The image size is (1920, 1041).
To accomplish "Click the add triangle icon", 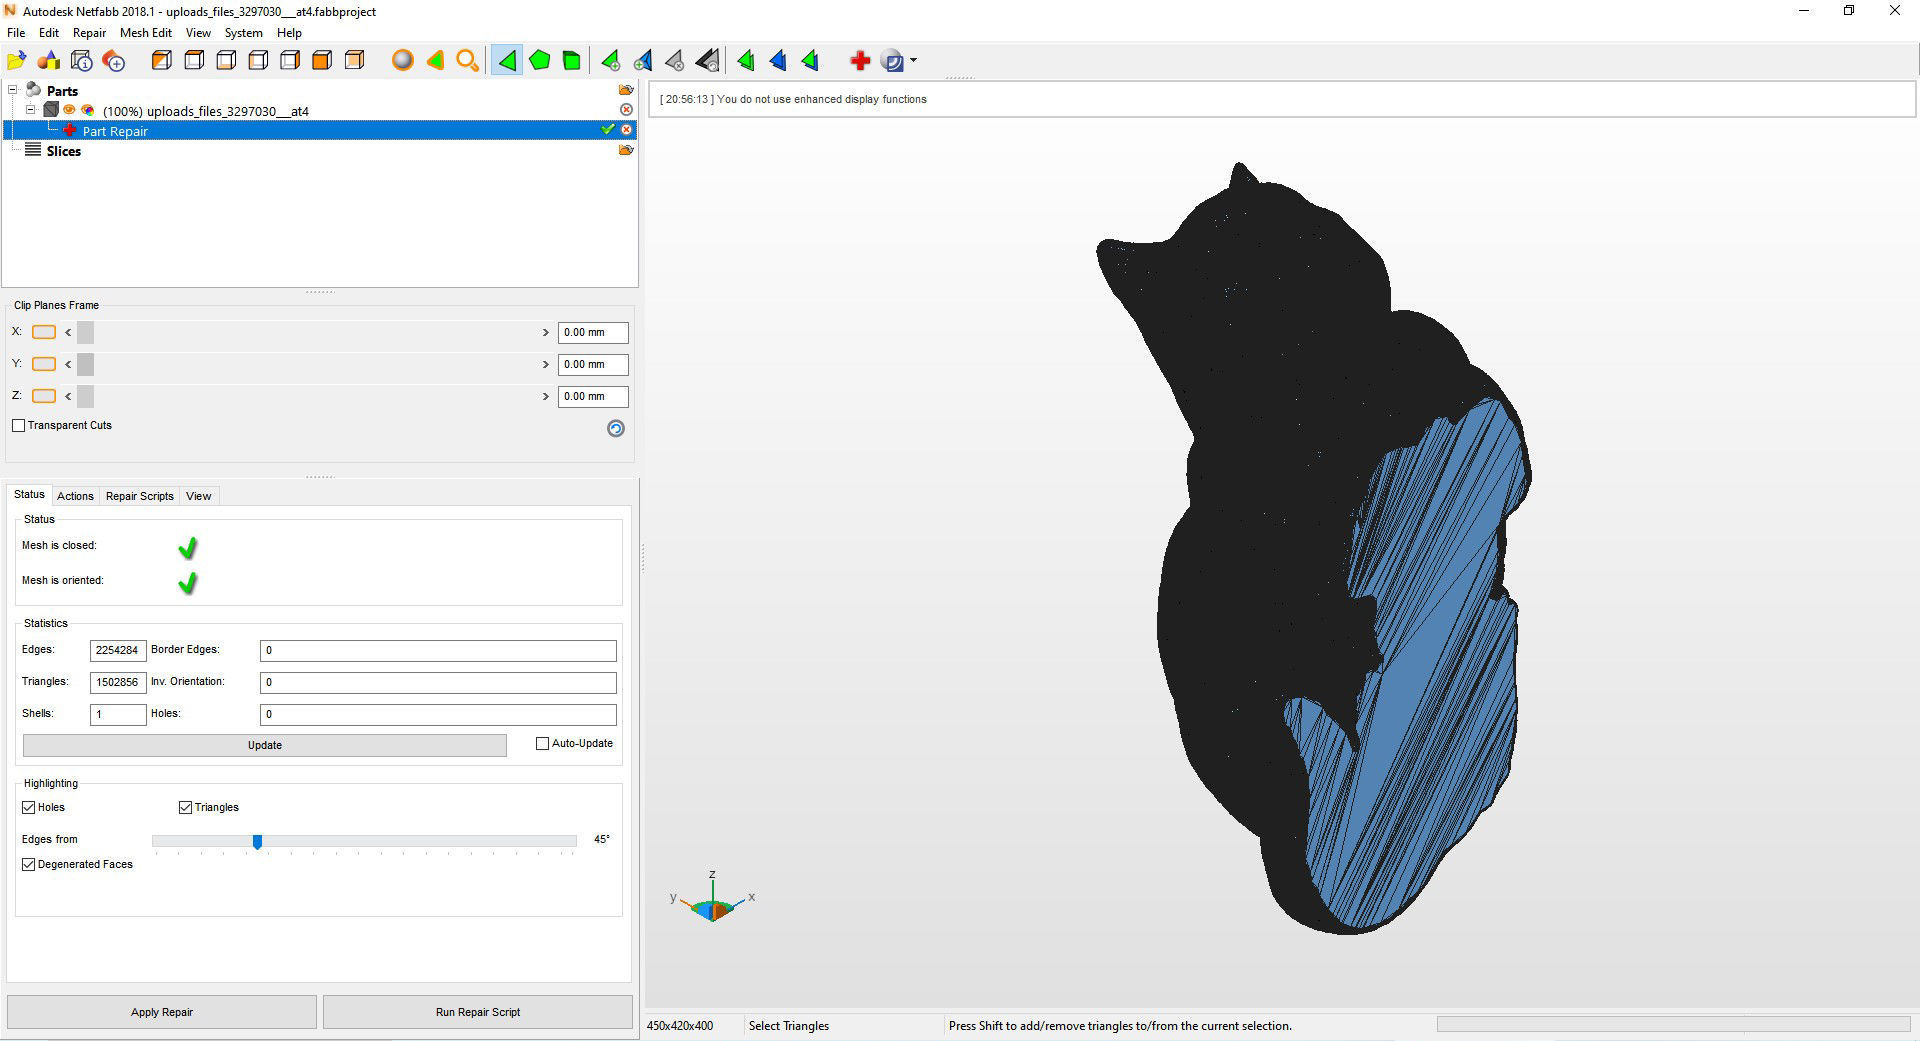I will tap(611, 61).
